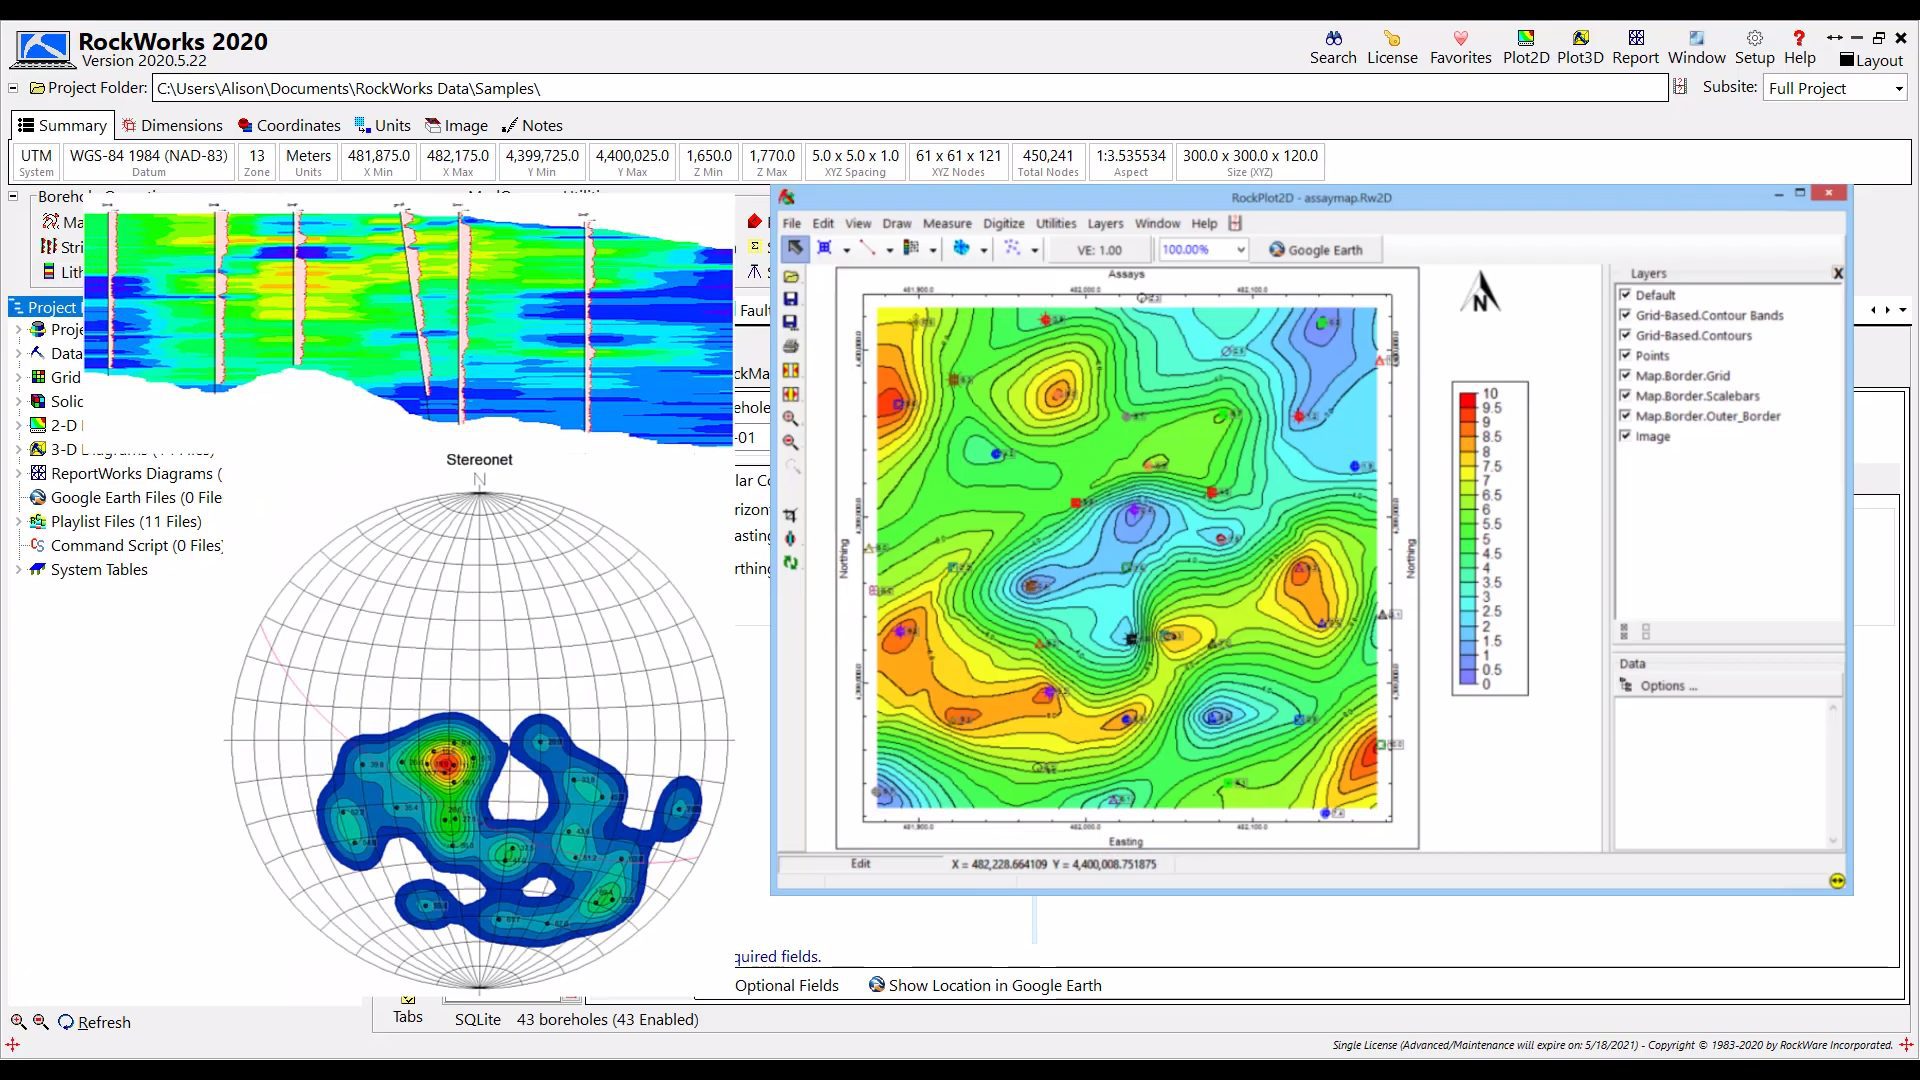Click the Google Earth button
This screenshot has height=1080, width=1920.
click(1316, 250)
